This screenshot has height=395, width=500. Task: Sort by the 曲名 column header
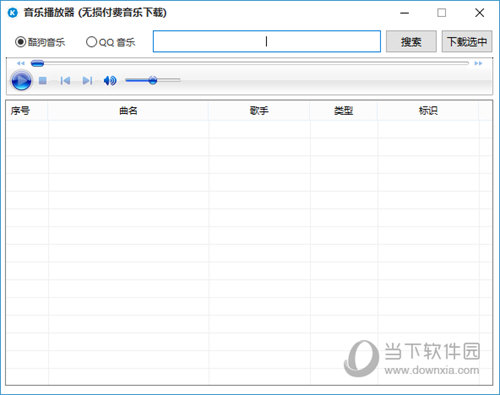[128, 111]
